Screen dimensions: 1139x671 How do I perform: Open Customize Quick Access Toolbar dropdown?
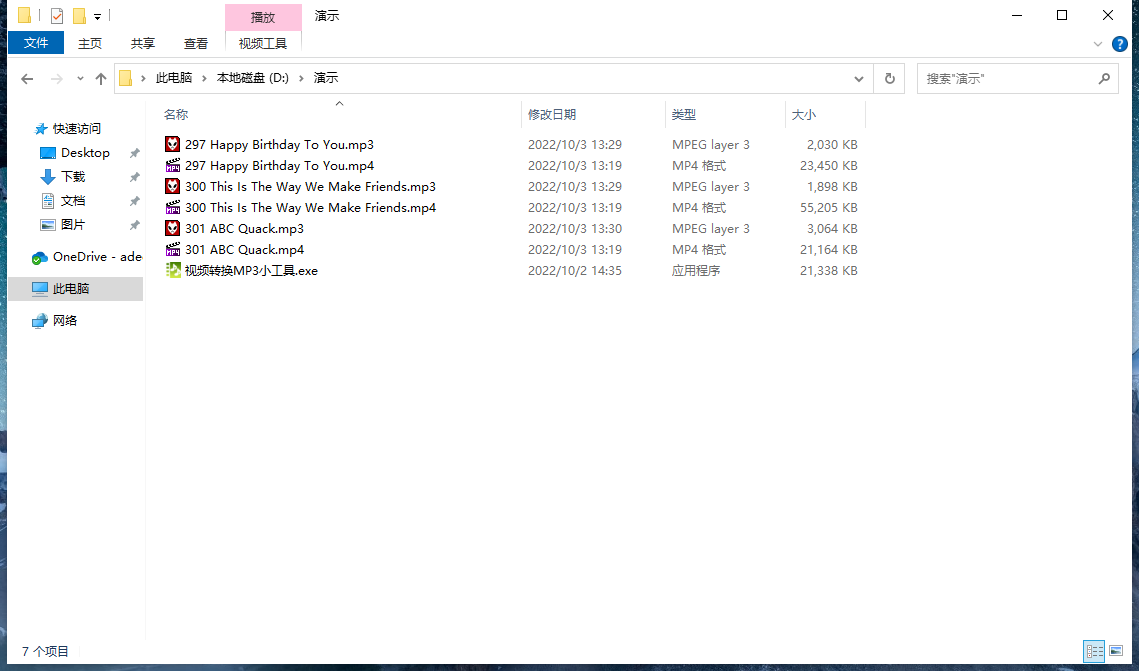(97, 17)
